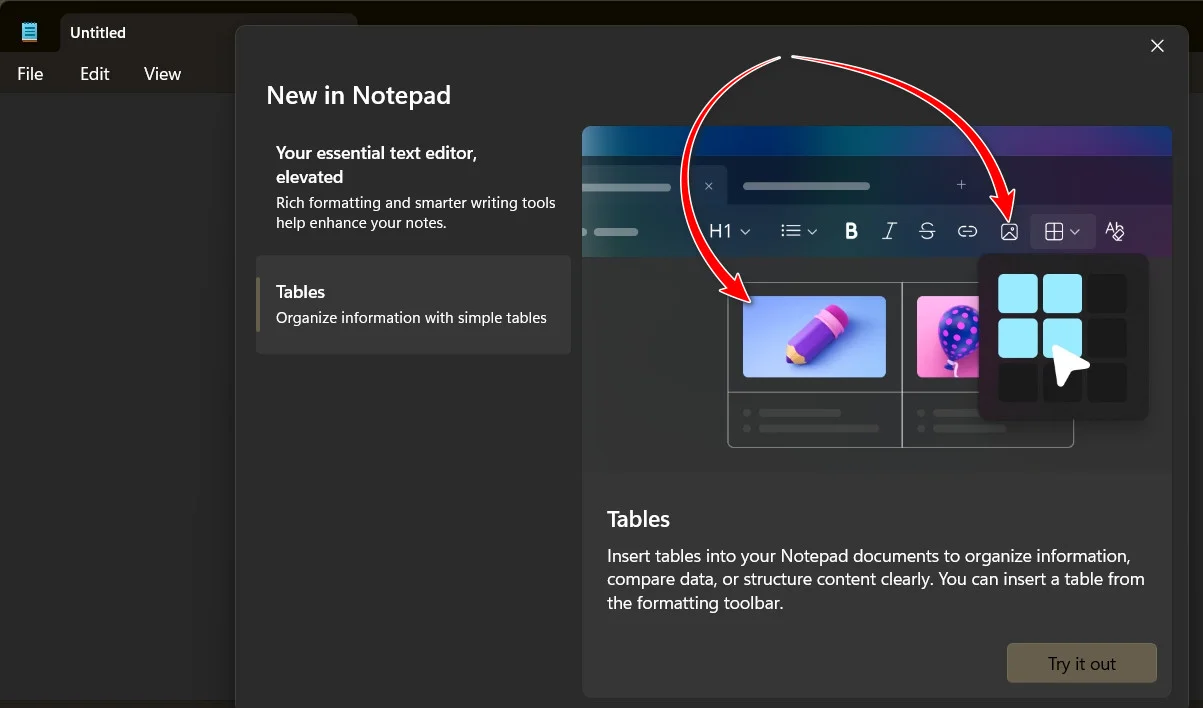Click the Italic icon in preview toolbar
Viewport: 1203px width, 708px height.
click(889, 231)
